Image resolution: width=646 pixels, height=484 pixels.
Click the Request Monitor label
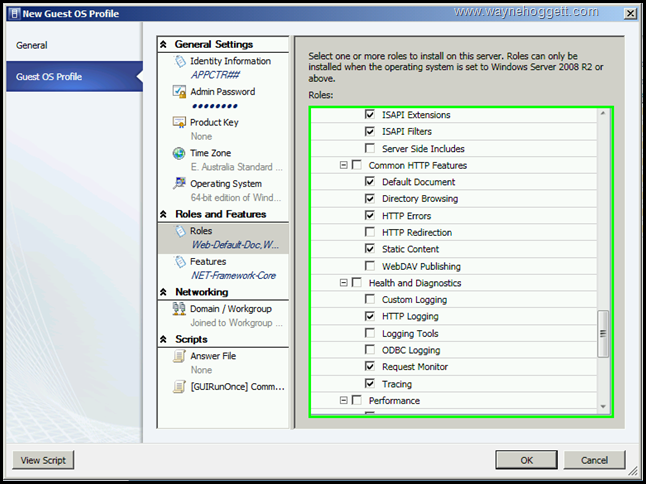pyautogui.click(x=415, y=367)
